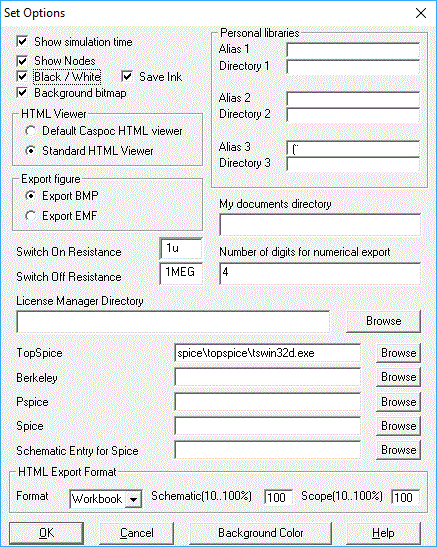Uncheck the Show Nodes checkbox

point(22,61)
